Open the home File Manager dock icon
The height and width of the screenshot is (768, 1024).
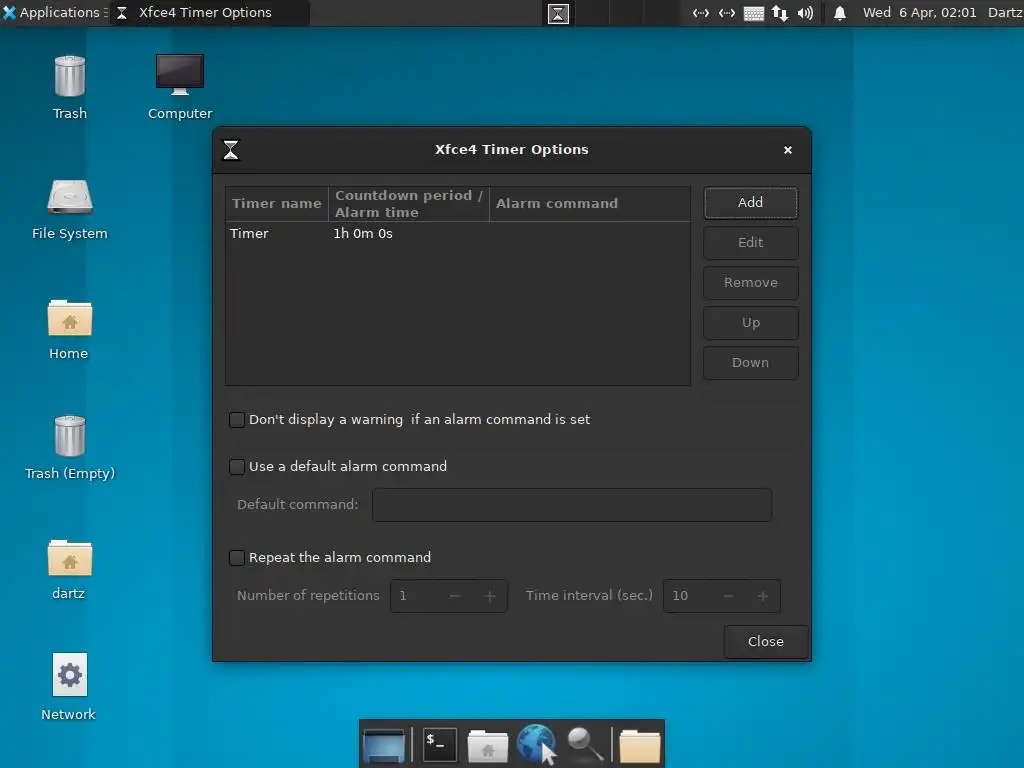click(488, 746)
